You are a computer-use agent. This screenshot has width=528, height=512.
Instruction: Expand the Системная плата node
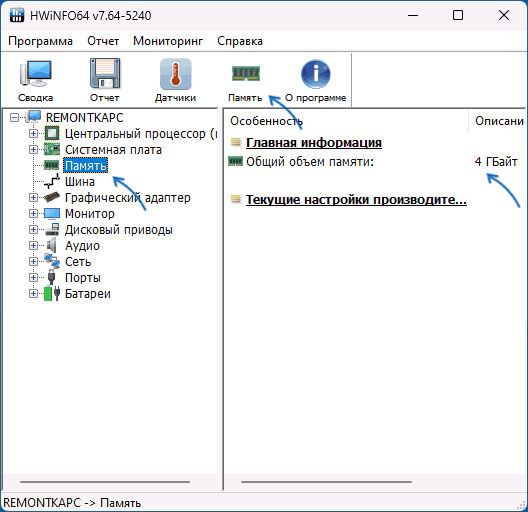[33, 149]
